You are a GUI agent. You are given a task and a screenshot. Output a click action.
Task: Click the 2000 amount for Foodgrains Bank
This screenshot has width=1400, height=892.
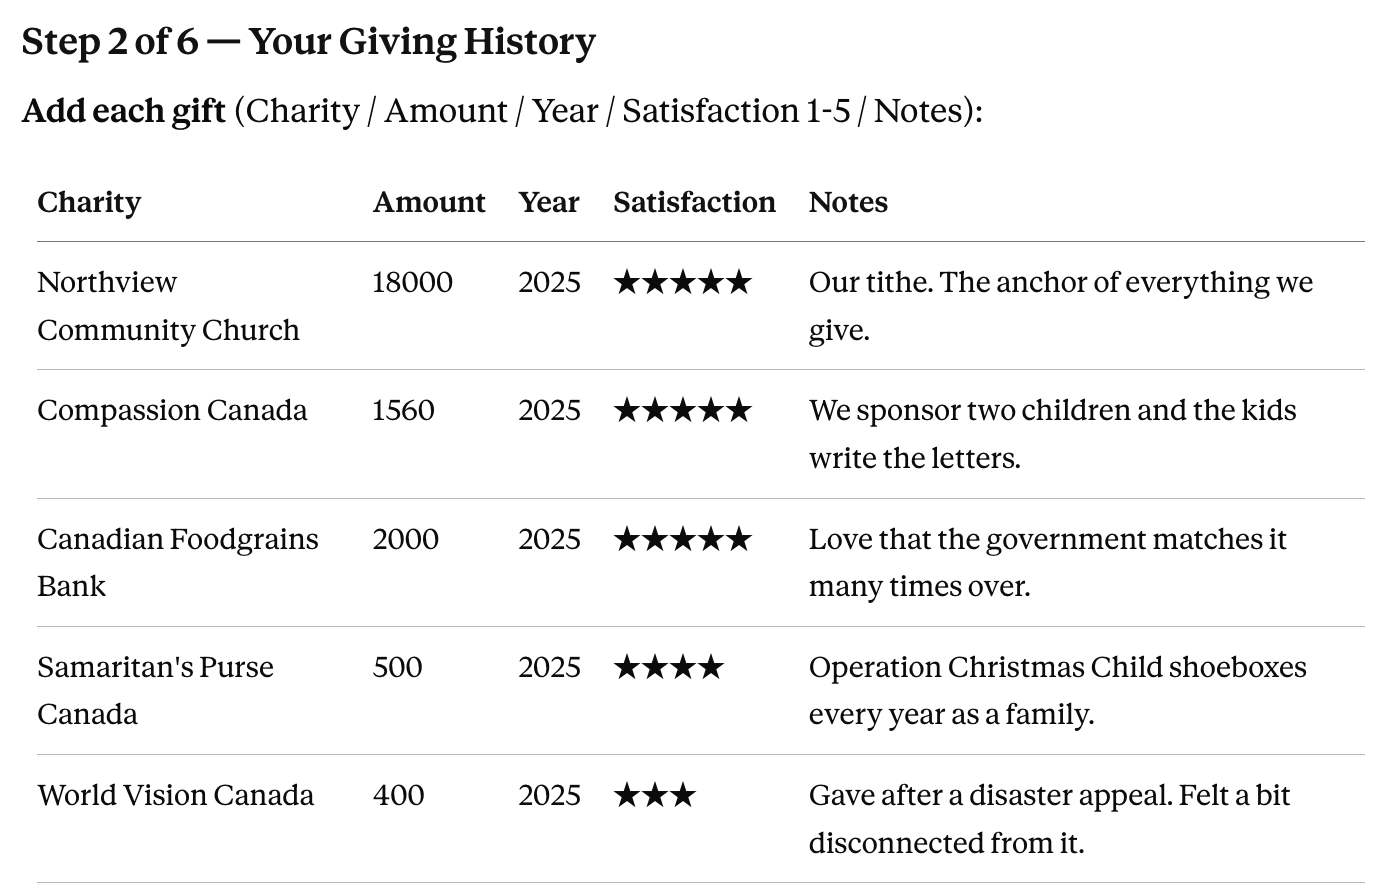[x=405, y=540]
